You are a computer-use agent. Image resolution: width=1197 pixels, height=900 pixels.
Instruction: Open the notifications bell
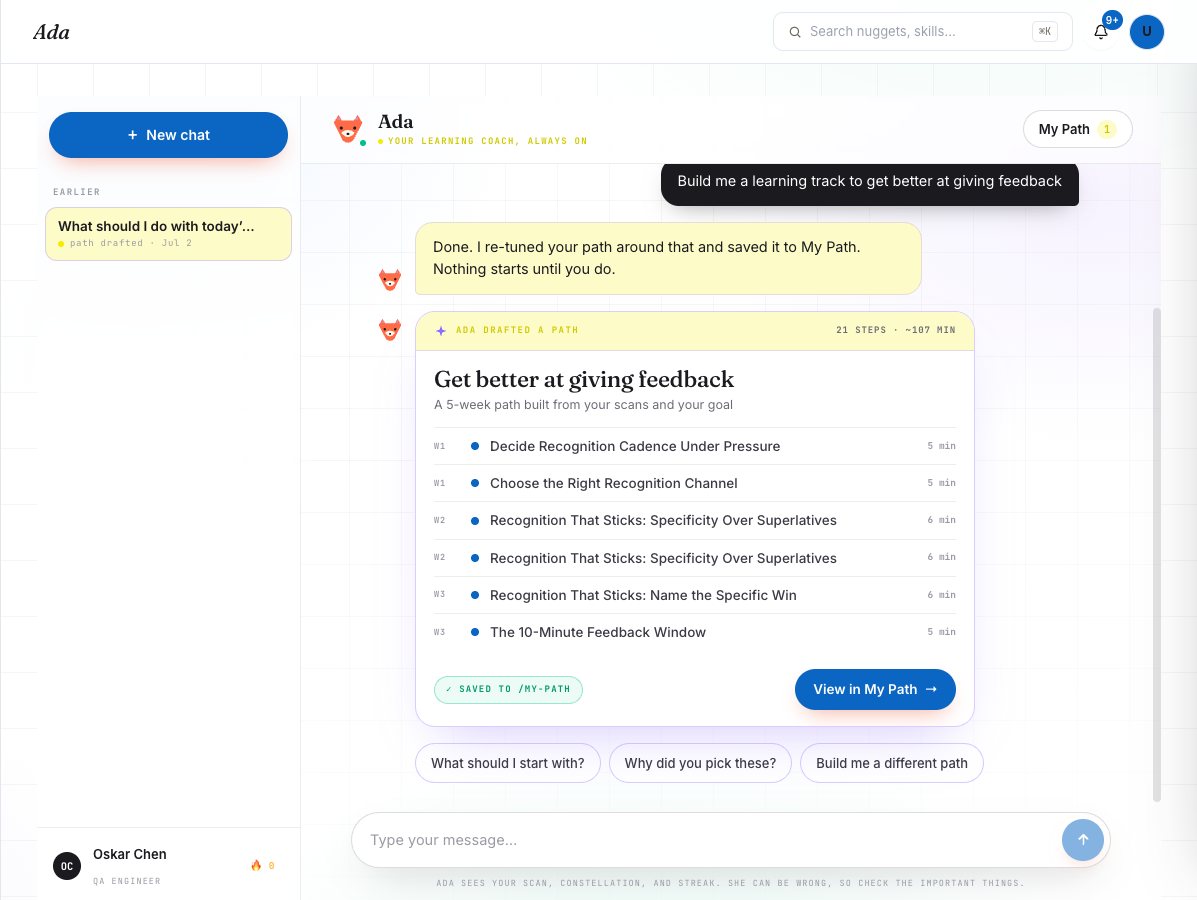1100,32
